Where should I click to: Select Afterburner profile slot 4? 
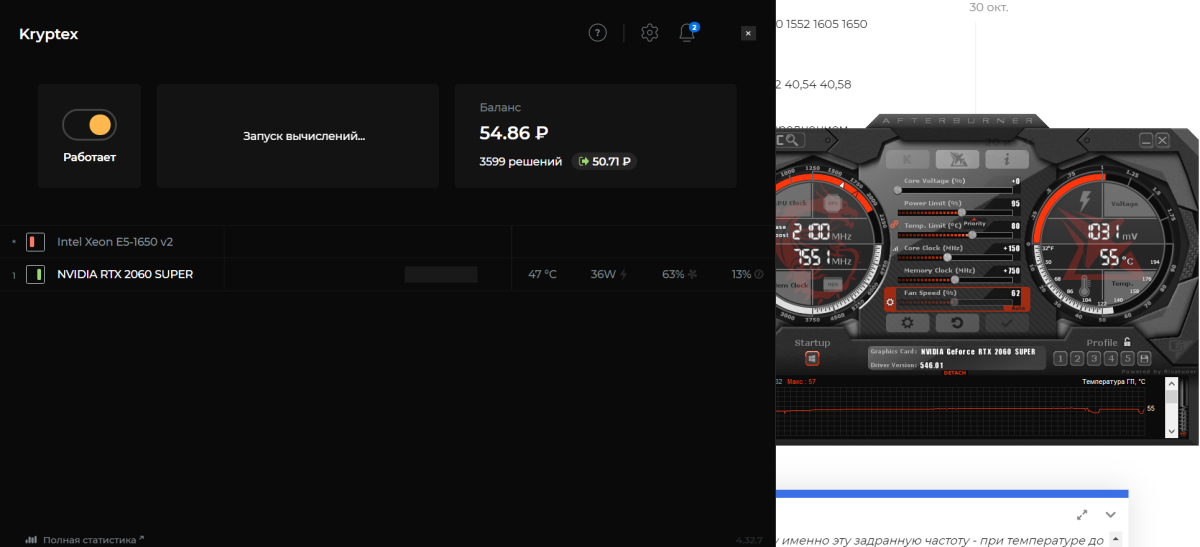(x=1111, y=358)
